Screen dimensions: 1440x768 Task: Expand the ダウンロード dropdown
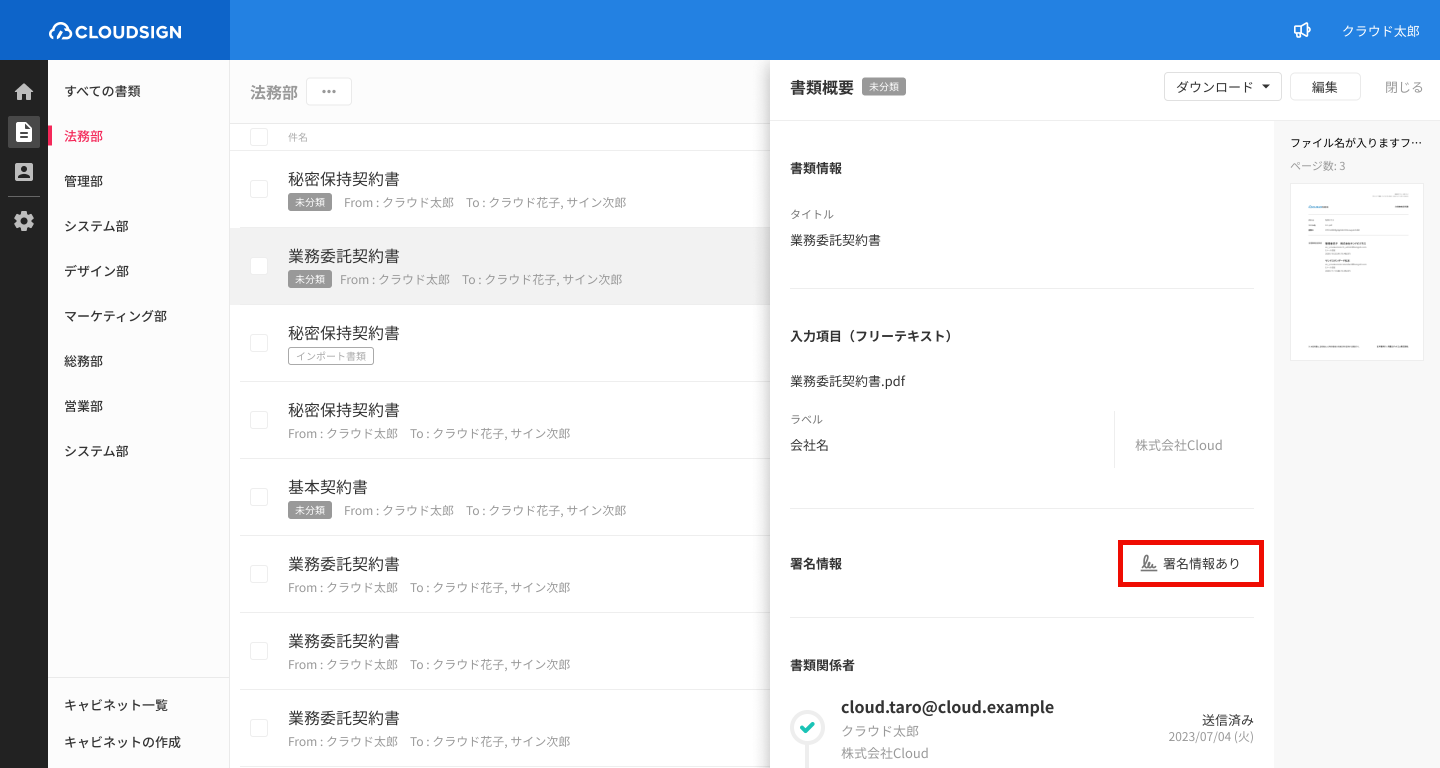tap(1222, 87)
